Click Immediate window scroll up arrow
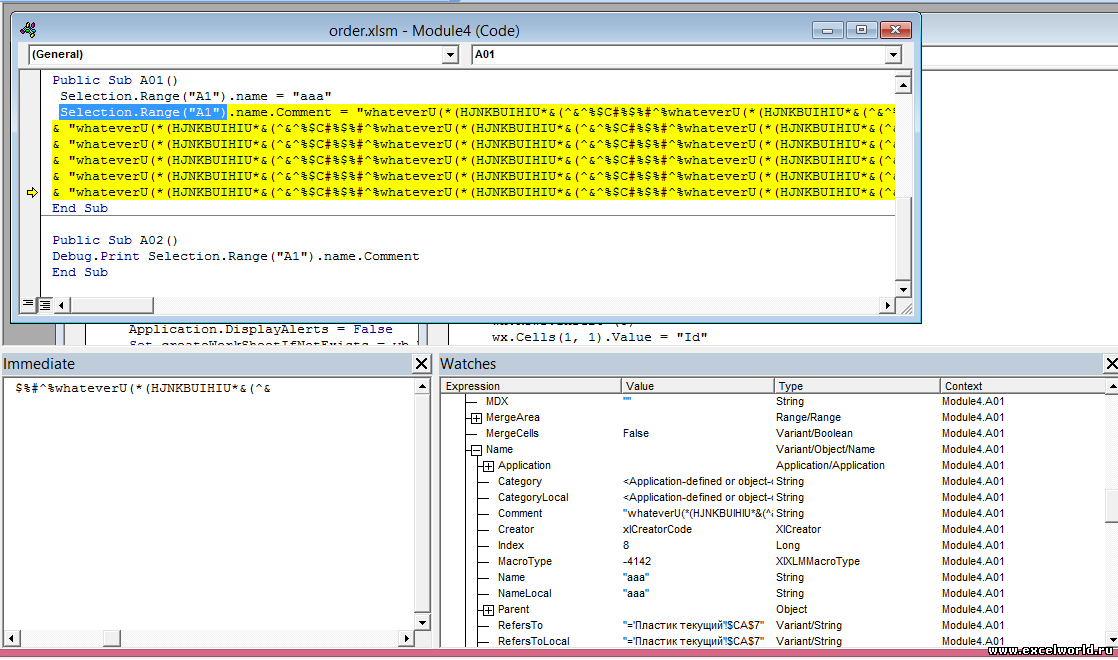Viewport: 1118px width, 660px height. point(422,386)
